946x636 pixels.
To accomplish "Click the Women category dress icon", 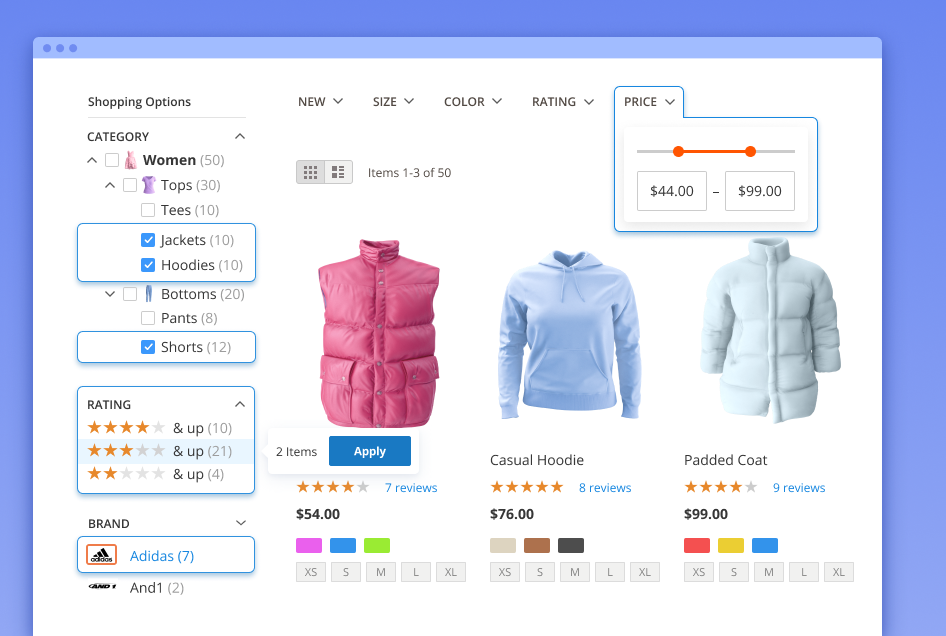I will click(131, 160).
